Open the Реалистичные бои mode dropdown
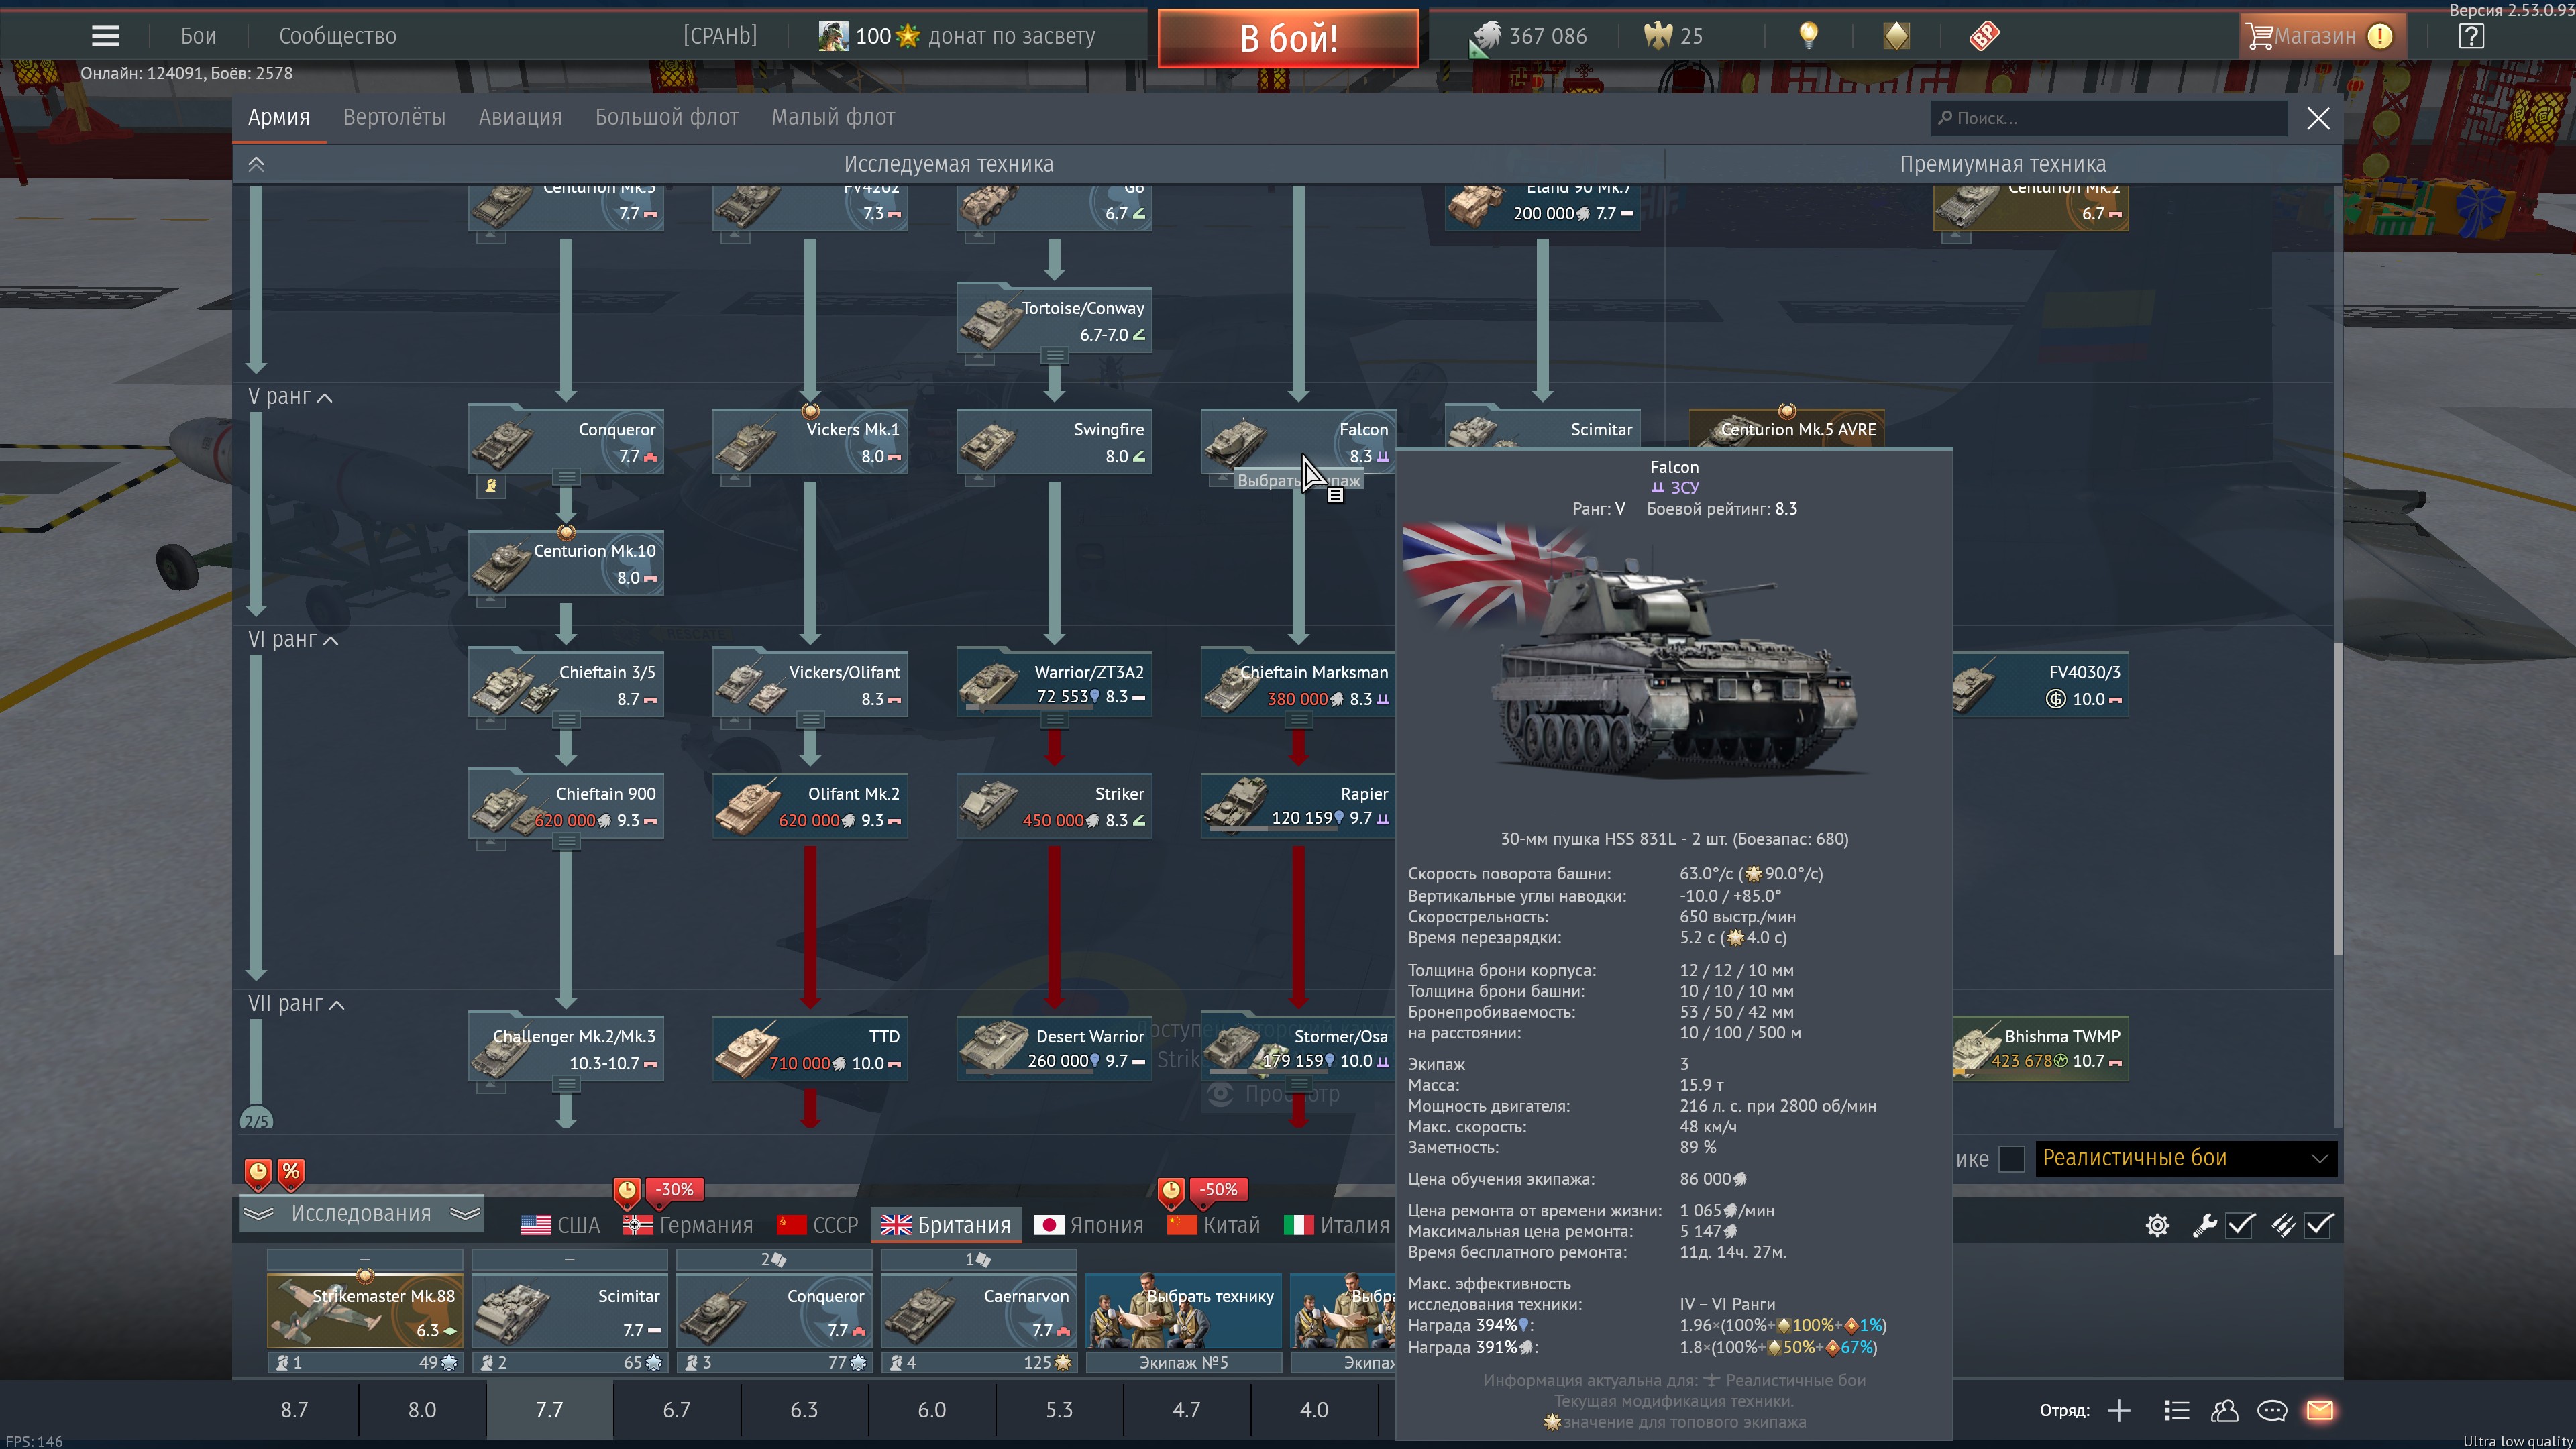 click(2186, 1158)
